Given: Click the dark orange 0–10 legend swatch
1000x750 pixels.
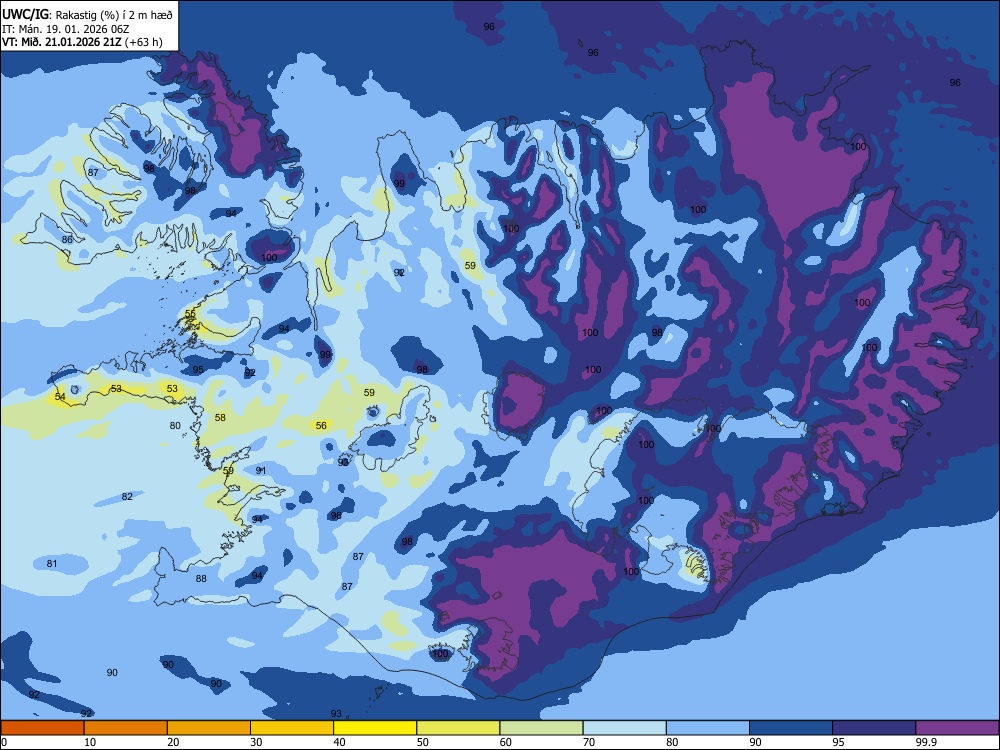Looking at the screenshot, I should click(x=42, y=728).
